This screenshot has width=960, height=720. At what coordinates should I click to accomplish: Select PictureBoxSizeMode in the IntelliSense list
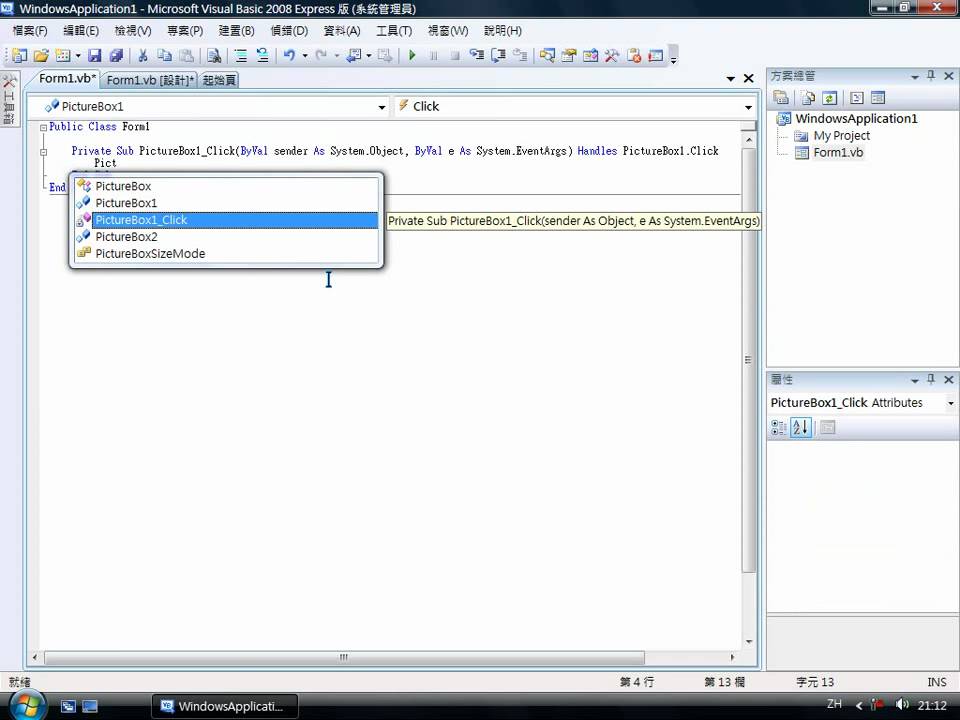pos(226,253)
